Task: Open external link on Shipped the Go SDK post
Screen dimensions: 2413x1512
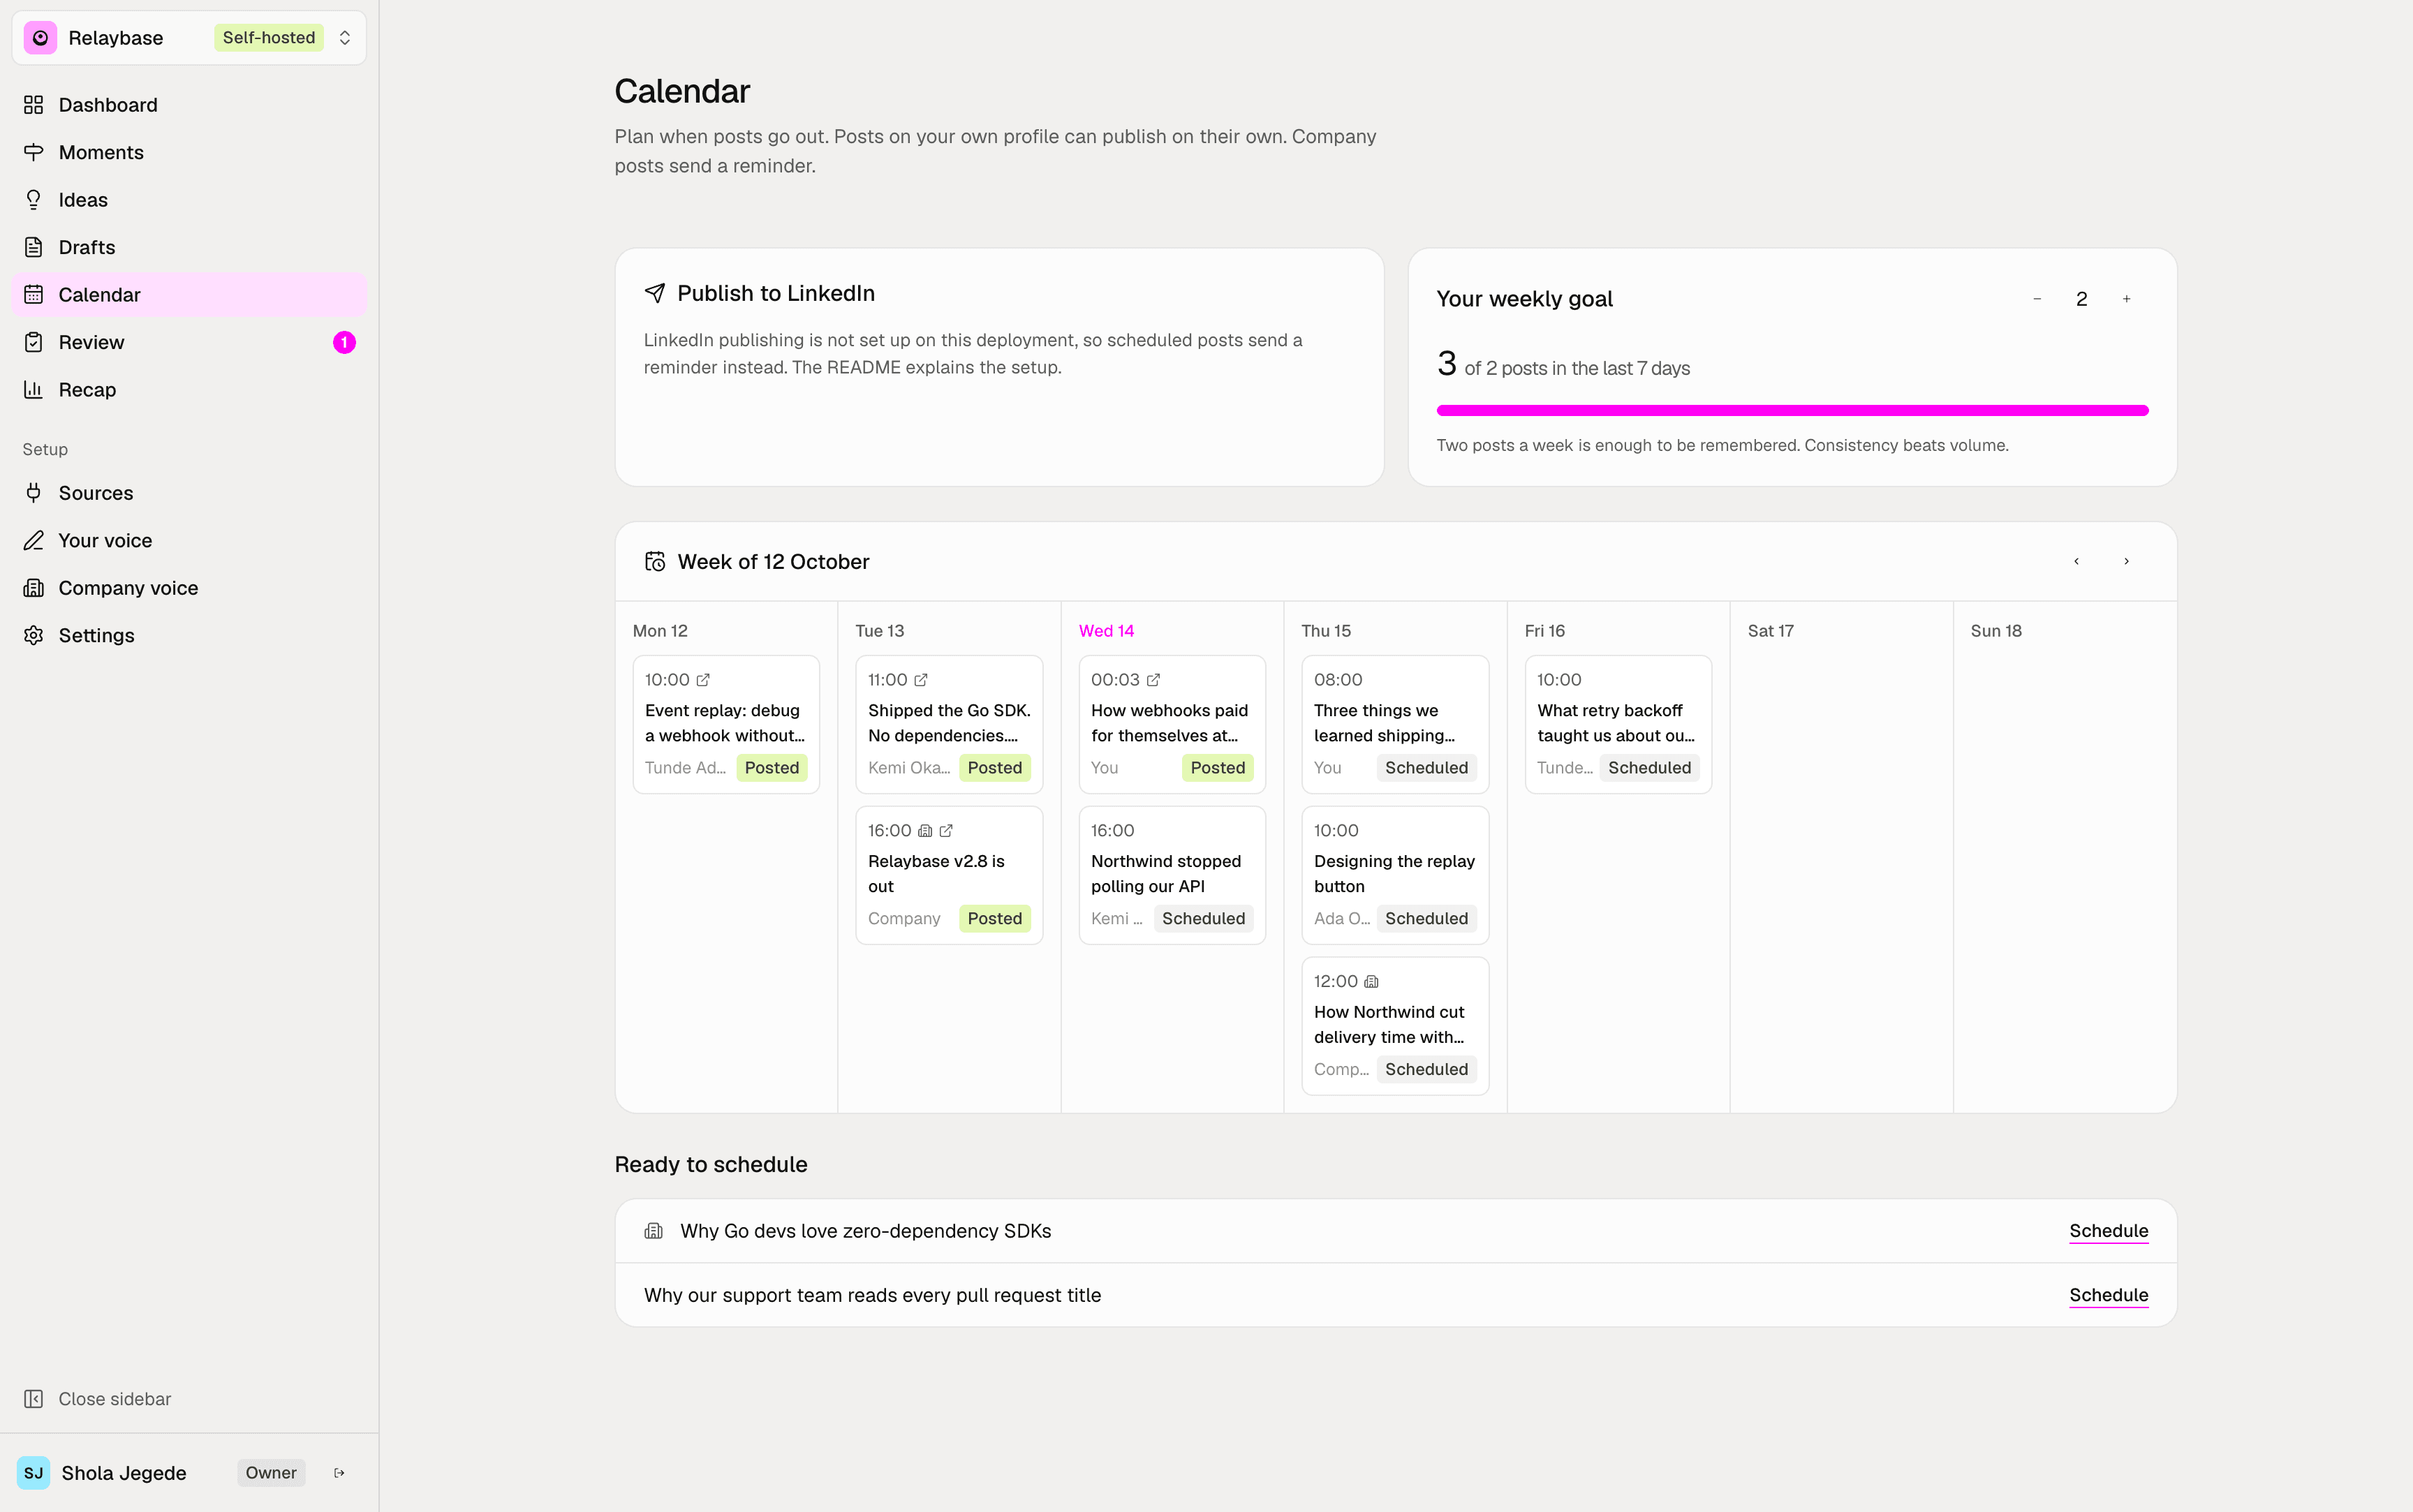Action: click(x=921, y=680)
